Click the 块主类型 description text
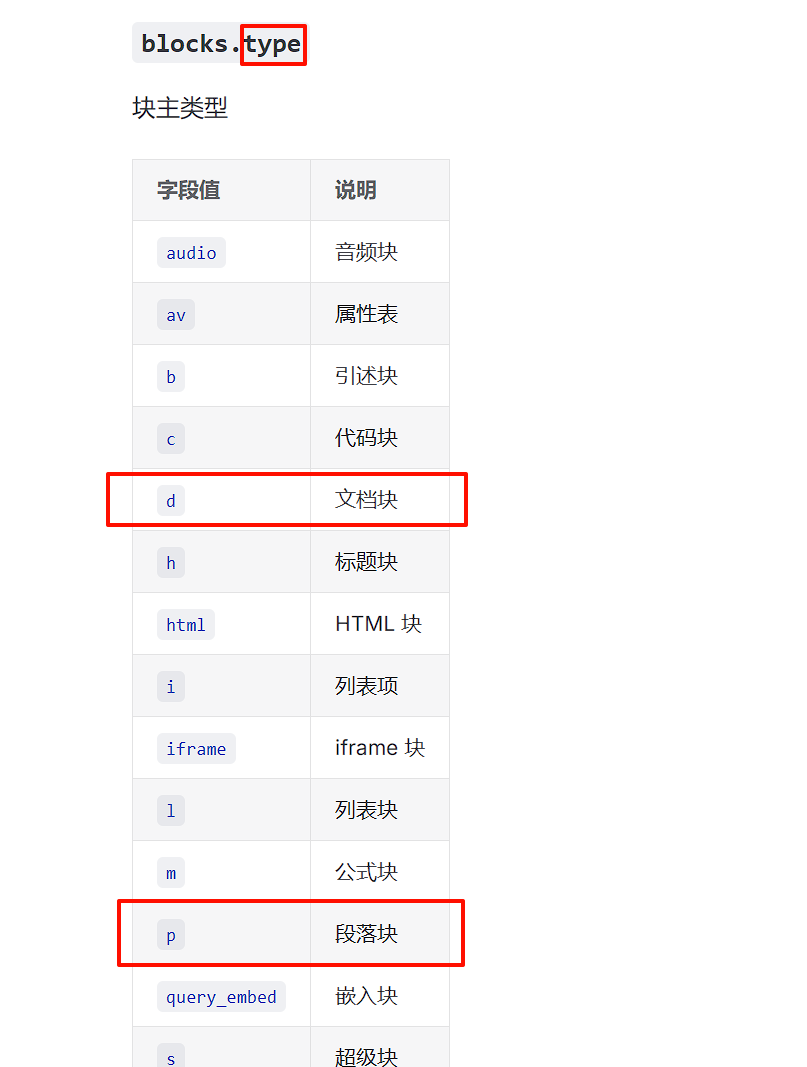This screenshot has height=1067, width=807. 180,108
